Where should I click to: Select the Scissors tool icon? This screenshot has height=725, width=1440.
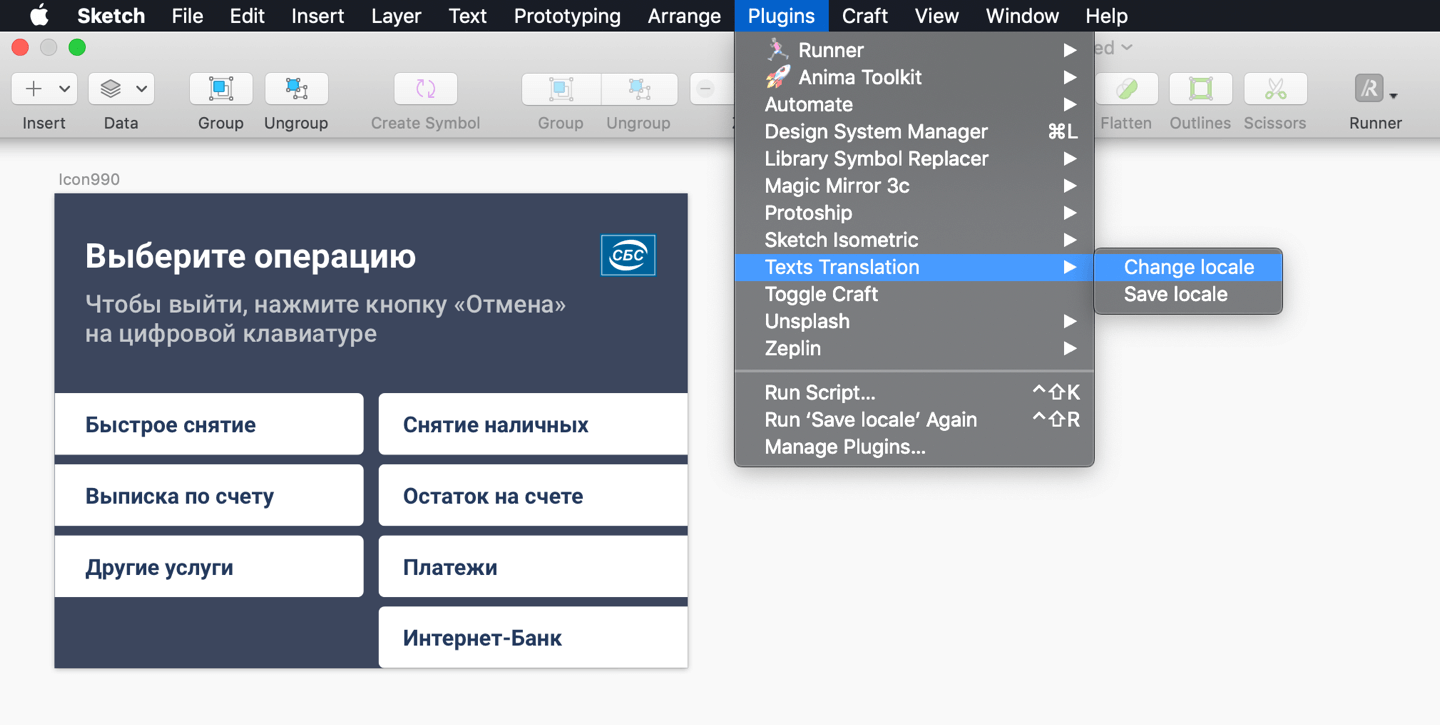[x=1274, y=89]
